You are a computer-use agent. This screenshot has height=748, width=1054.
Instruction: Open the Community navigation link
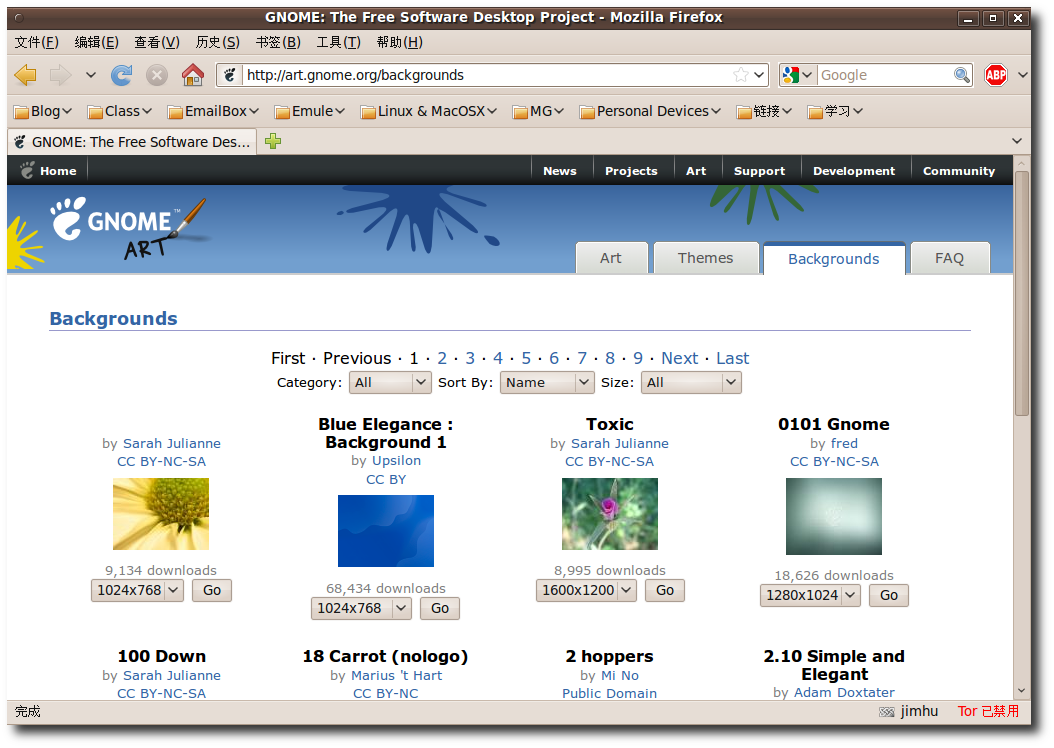click(959, 171)
